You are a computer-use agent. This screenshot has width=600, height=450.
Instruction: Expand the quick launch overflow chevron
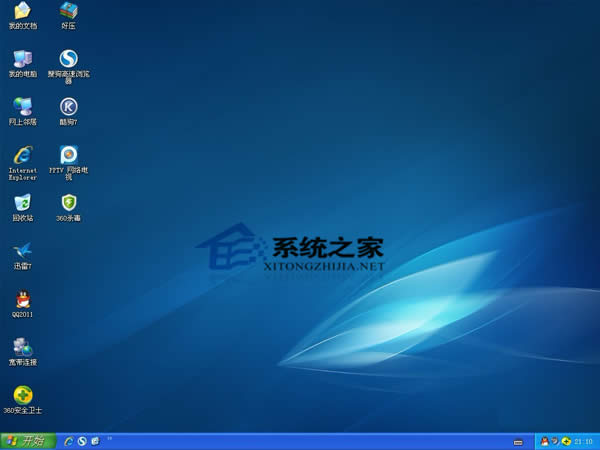point(109,439)
